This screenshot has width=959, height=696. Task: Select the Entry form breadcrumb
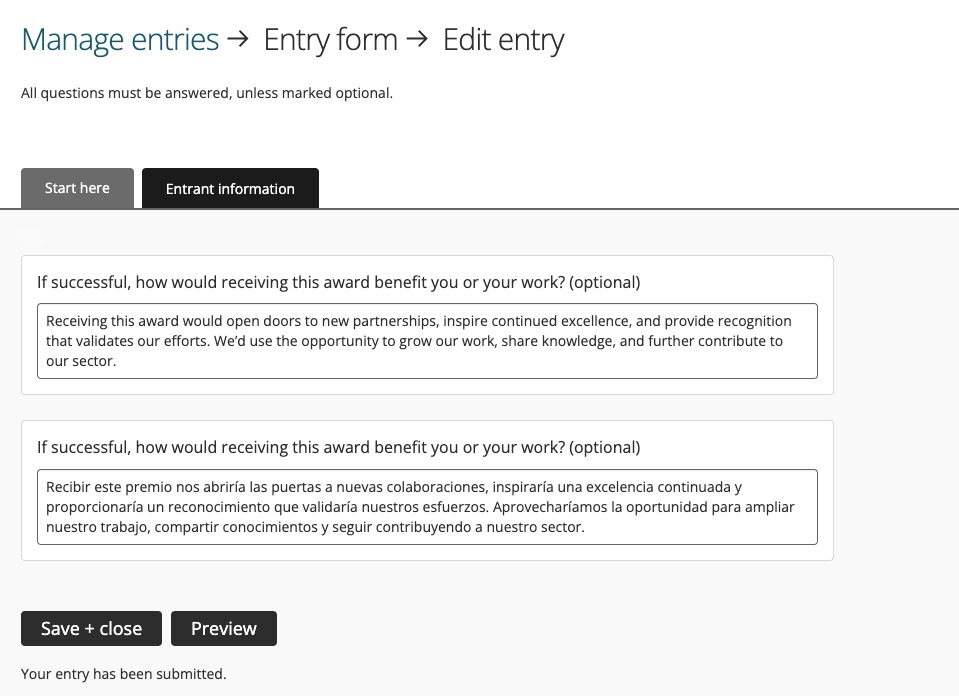point(330,40)
